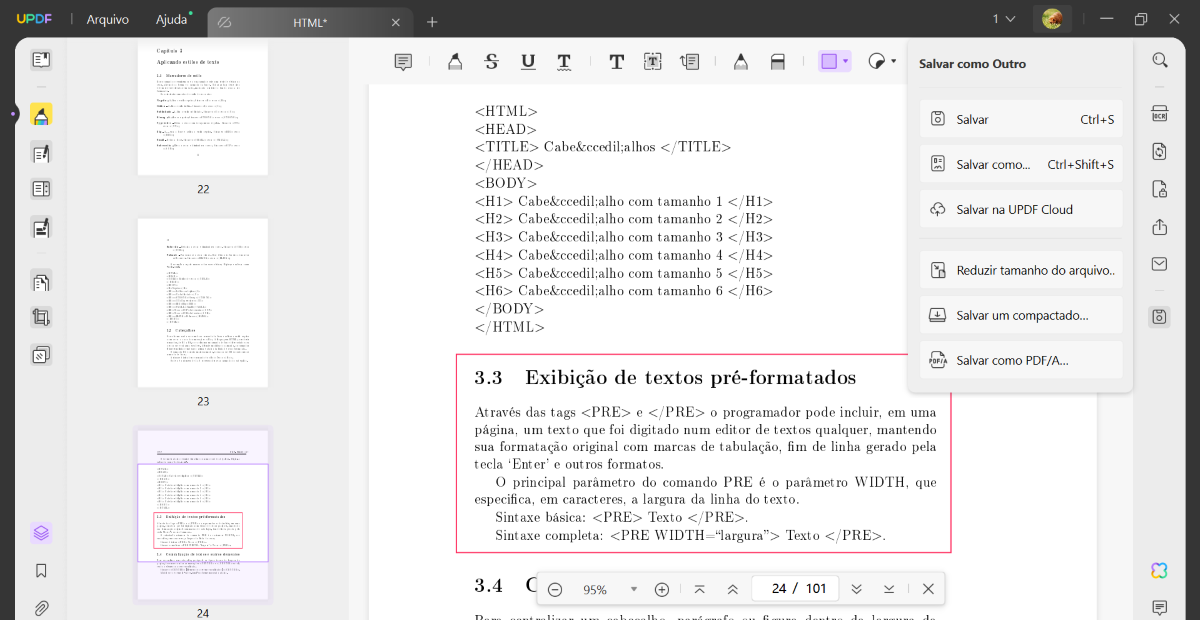Select the underline annotation tool

click(x=527, y=61)
